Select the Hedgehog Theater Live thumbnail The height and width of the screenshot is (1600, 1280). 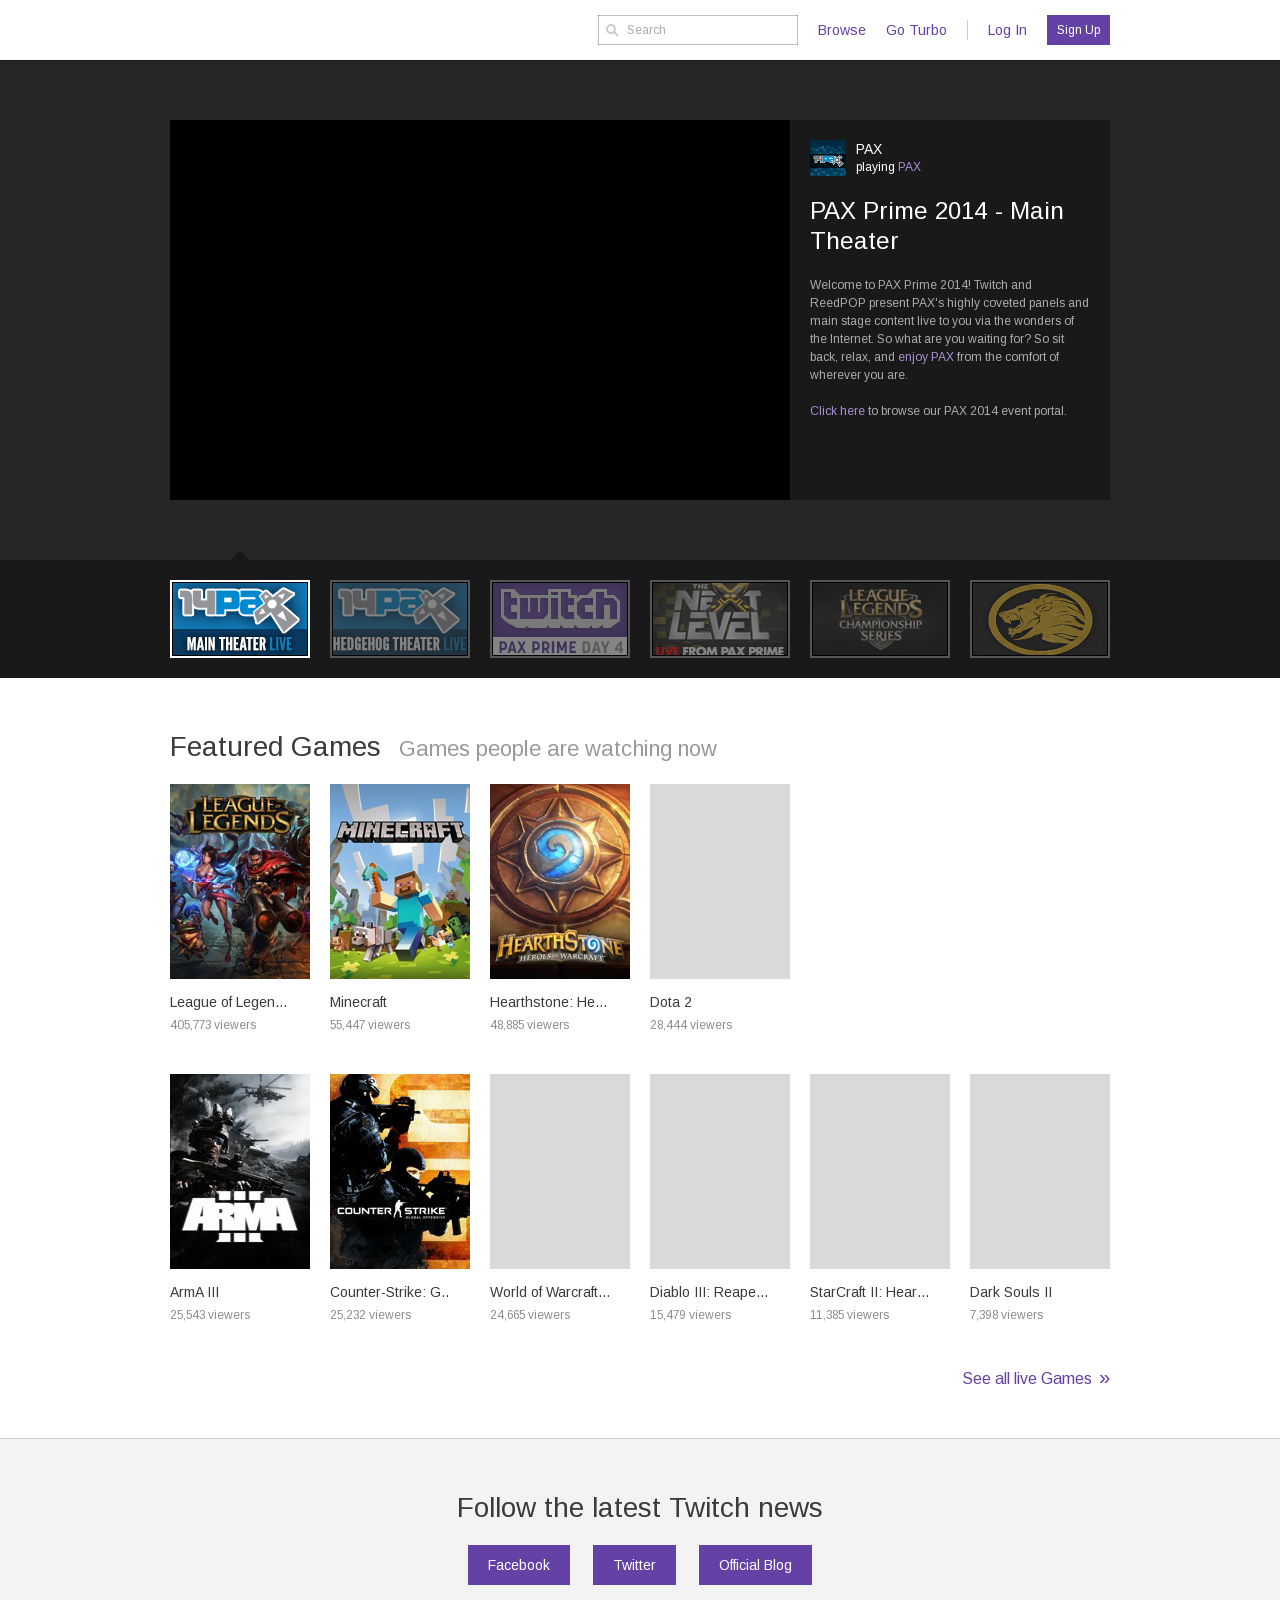point(400,619)
